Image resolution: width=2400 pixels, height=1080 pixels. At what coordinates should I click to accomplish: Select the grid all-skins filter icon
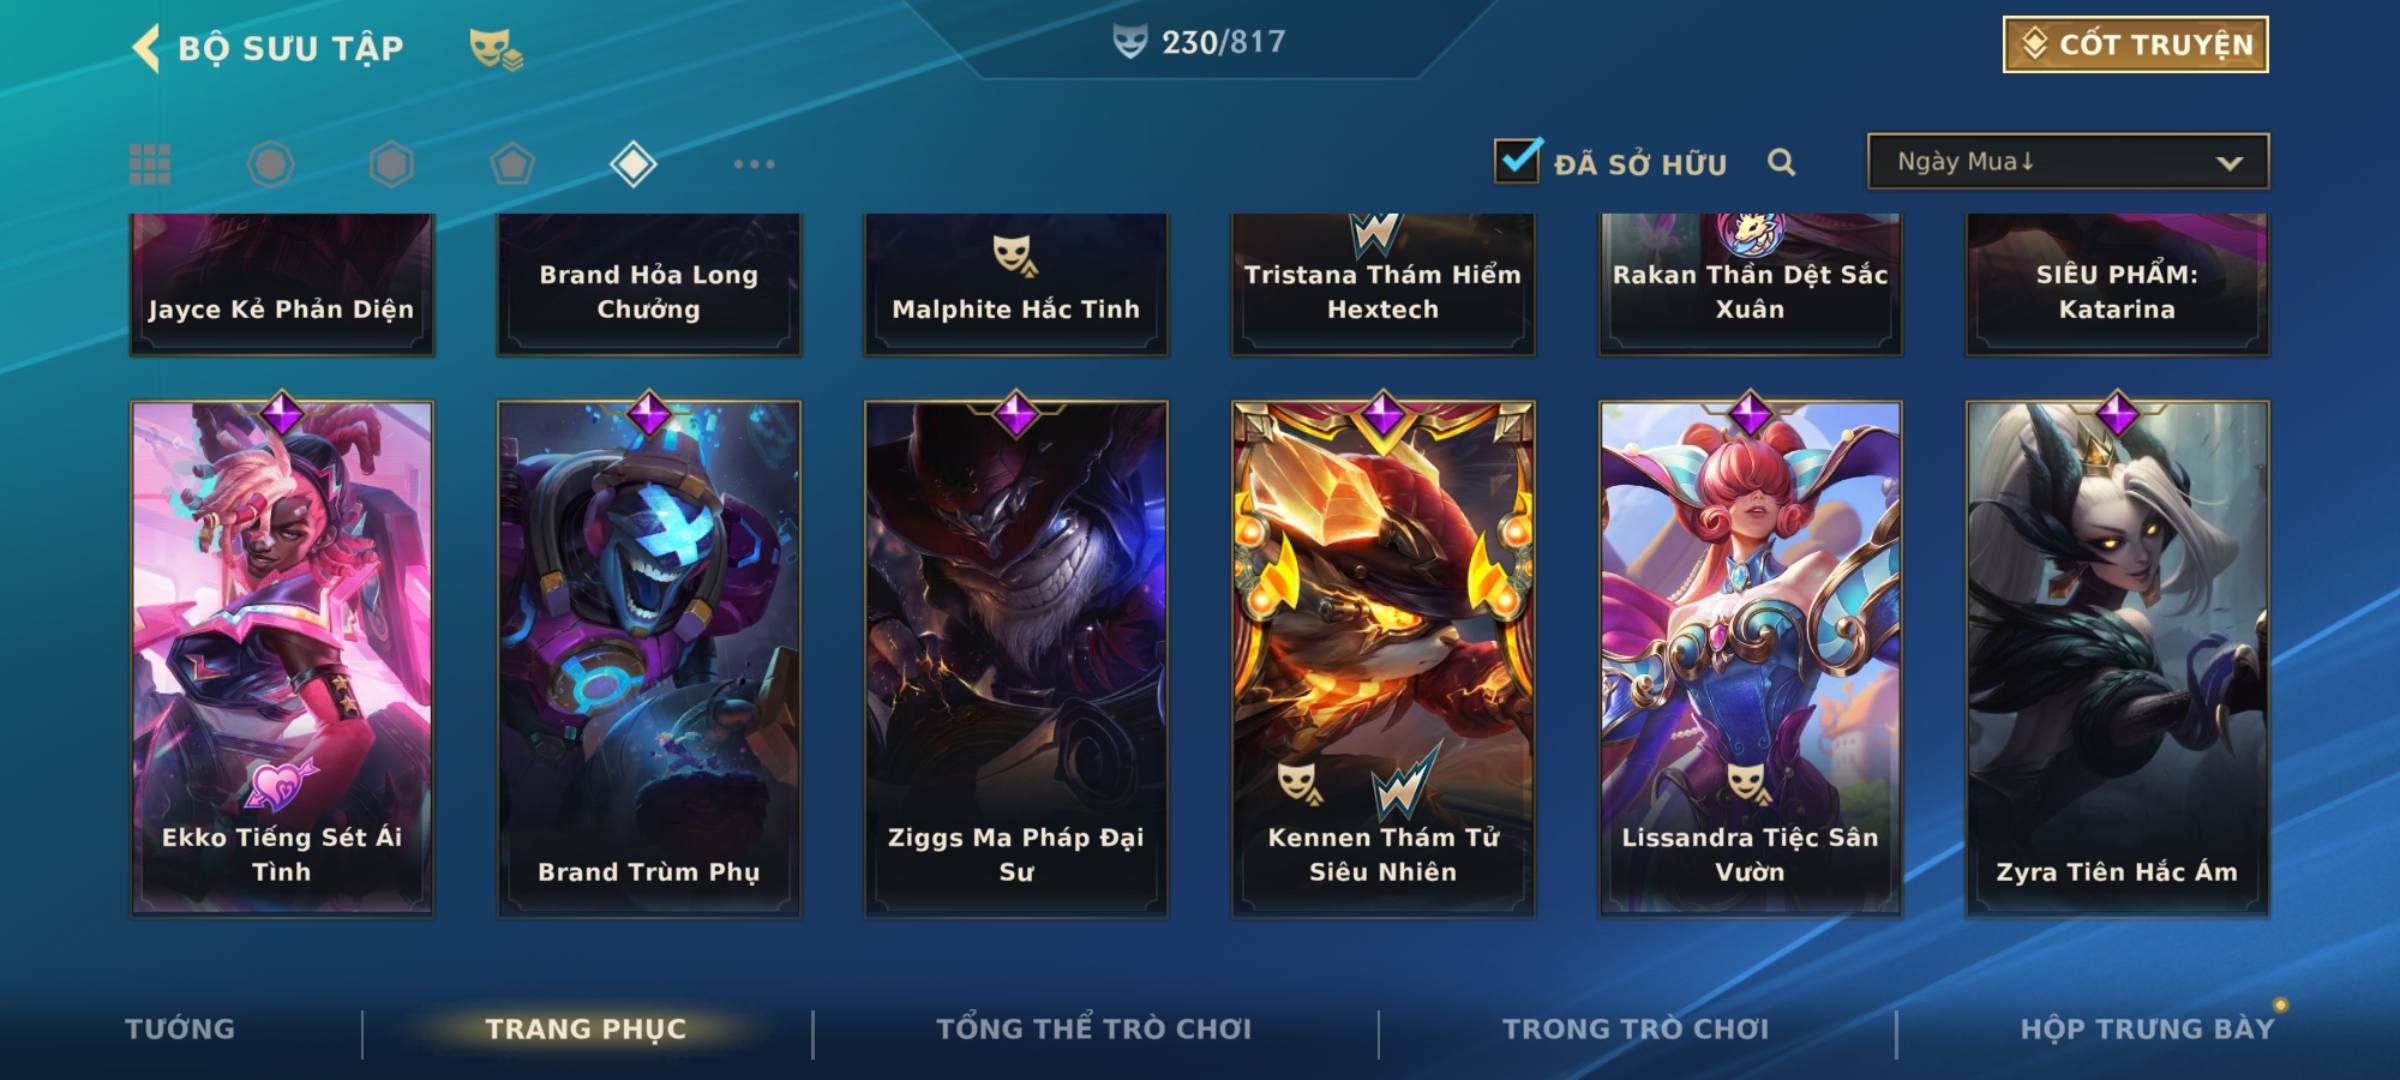coord(150,164)
